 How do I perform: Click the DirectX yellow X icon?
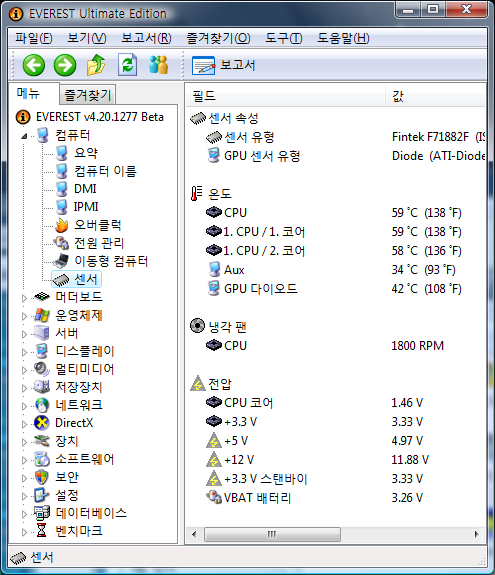42,423
